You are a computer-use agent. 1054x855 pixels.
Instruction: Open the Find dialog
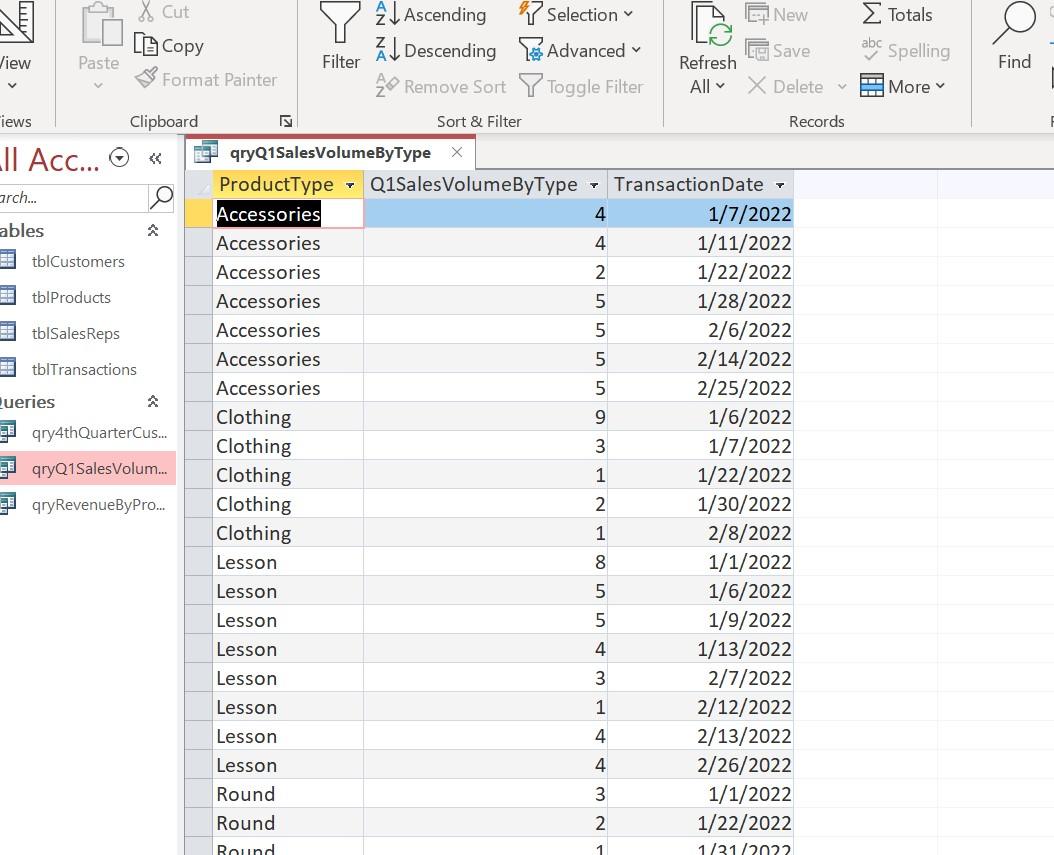(1014, 40)
